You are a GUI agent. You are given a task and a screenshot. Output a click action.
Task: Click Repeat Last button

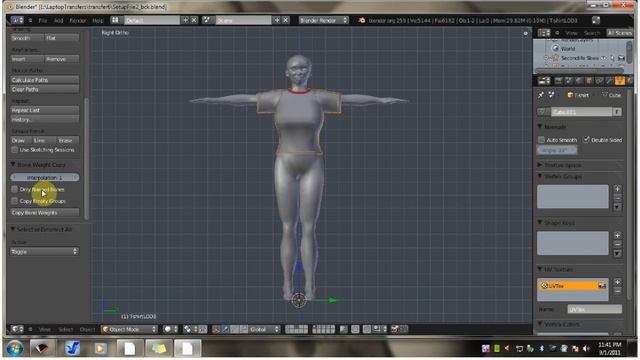pos(44,110)
